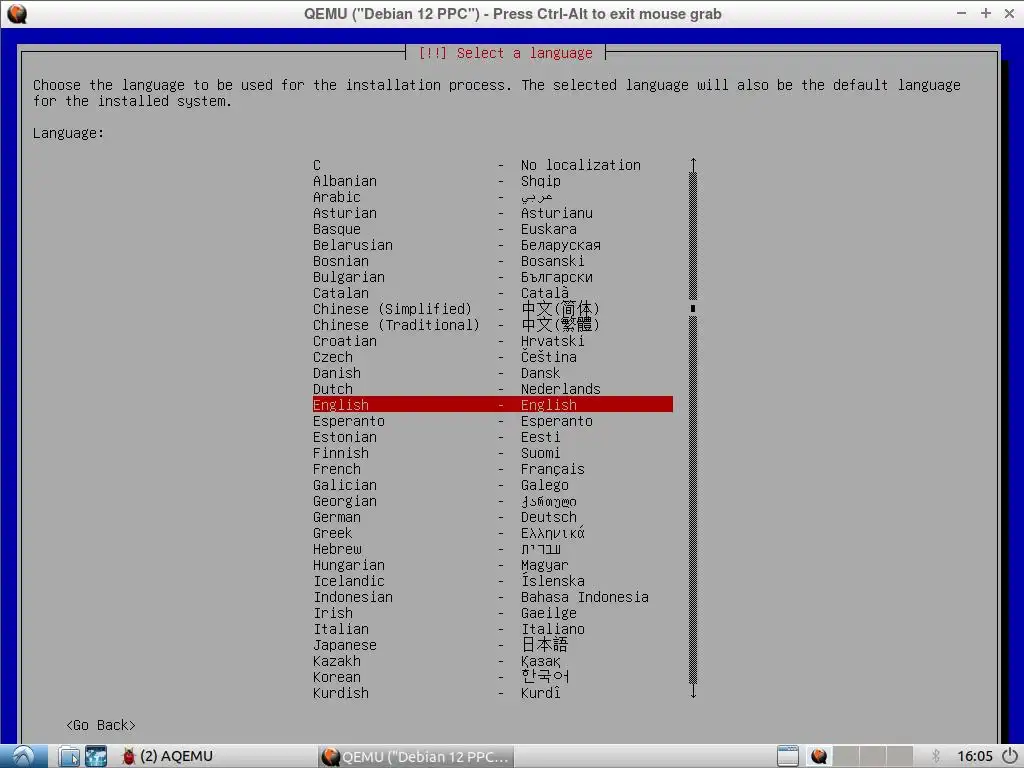Select Chinese (Traditional)
The height and width of the screenshot is (768, 1024).
(492, 325)
